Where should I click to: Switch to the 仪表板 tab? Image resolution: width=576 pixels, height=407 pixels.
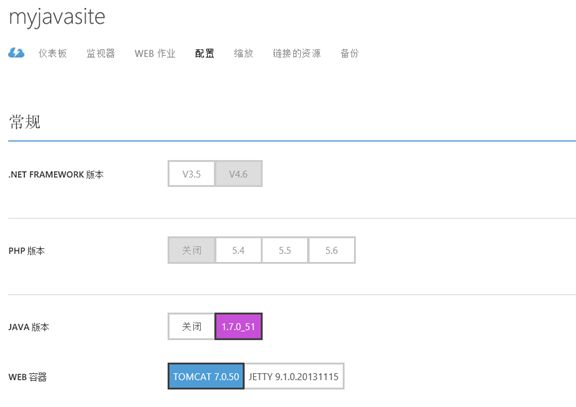53,53
